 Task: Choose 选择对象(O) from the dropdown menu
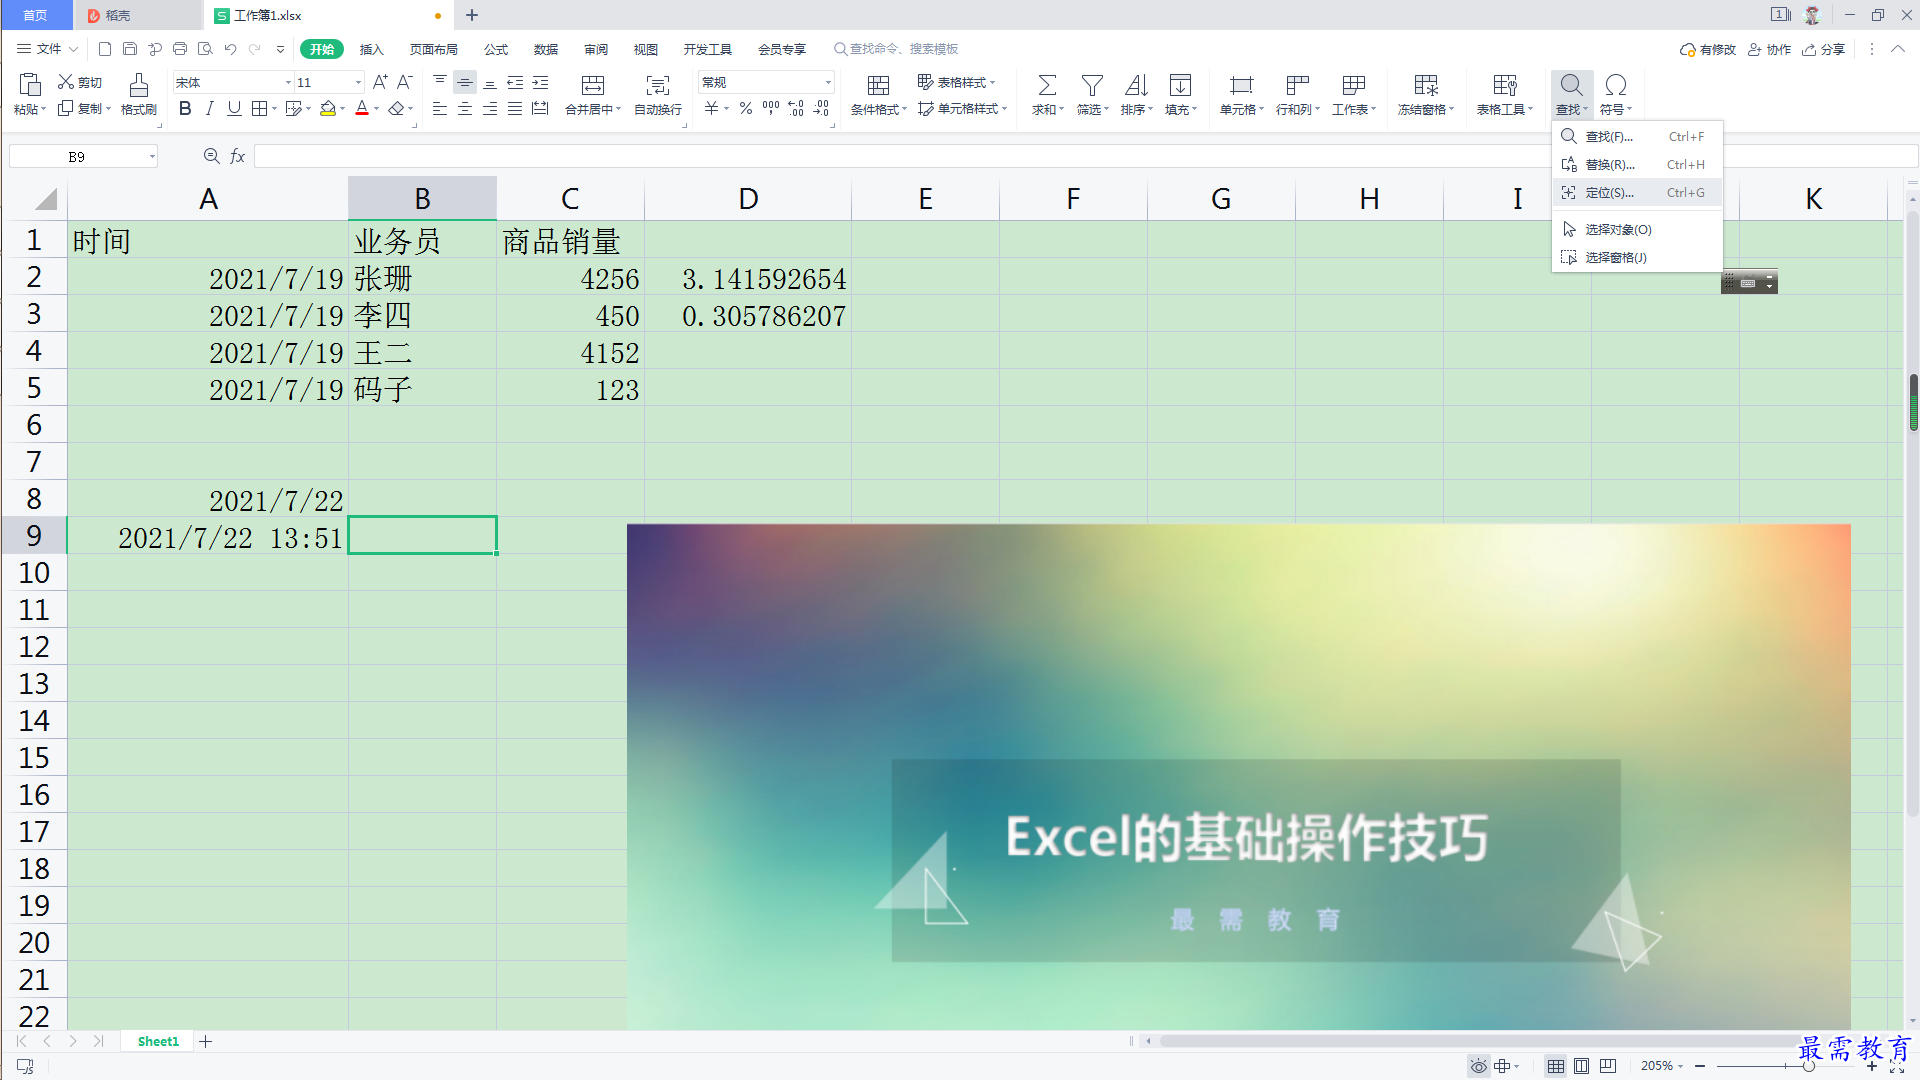point(1637,229)
